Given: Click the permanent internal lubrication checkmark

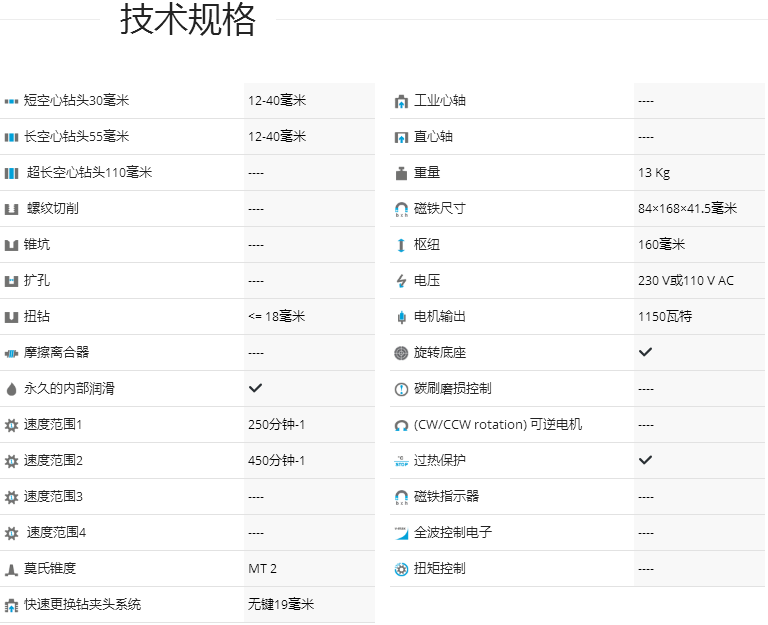Looking at the screenshot, I should (x=255, y=388).
